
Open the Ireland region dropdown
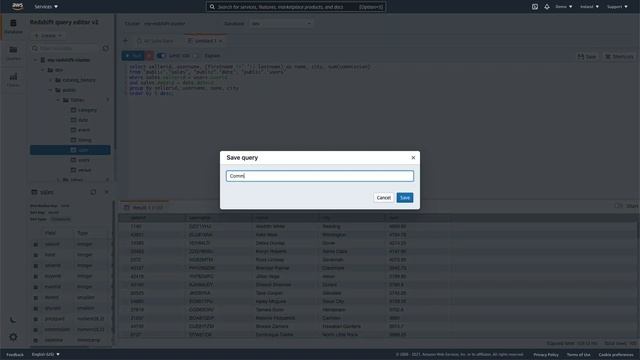589,7
